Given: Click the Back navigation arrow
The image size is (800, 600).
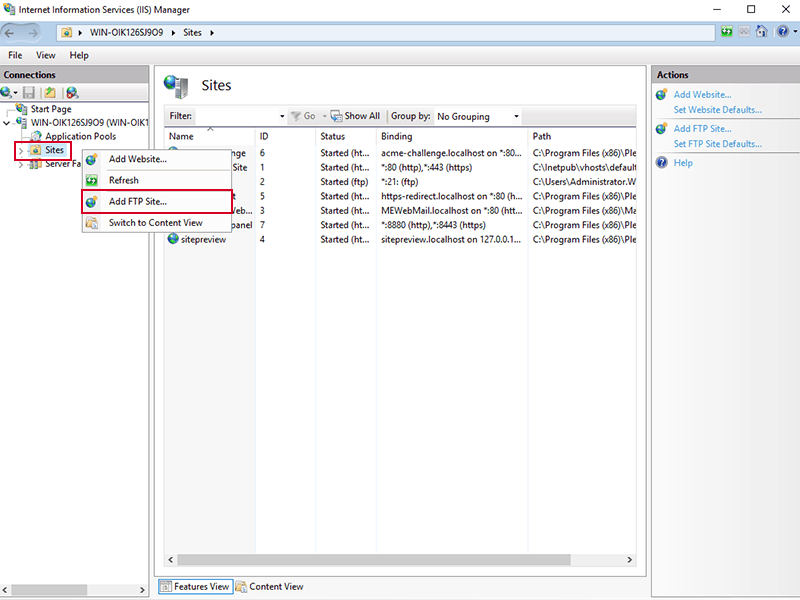Looking at the screenshot, I should click(x=10, y=33).
